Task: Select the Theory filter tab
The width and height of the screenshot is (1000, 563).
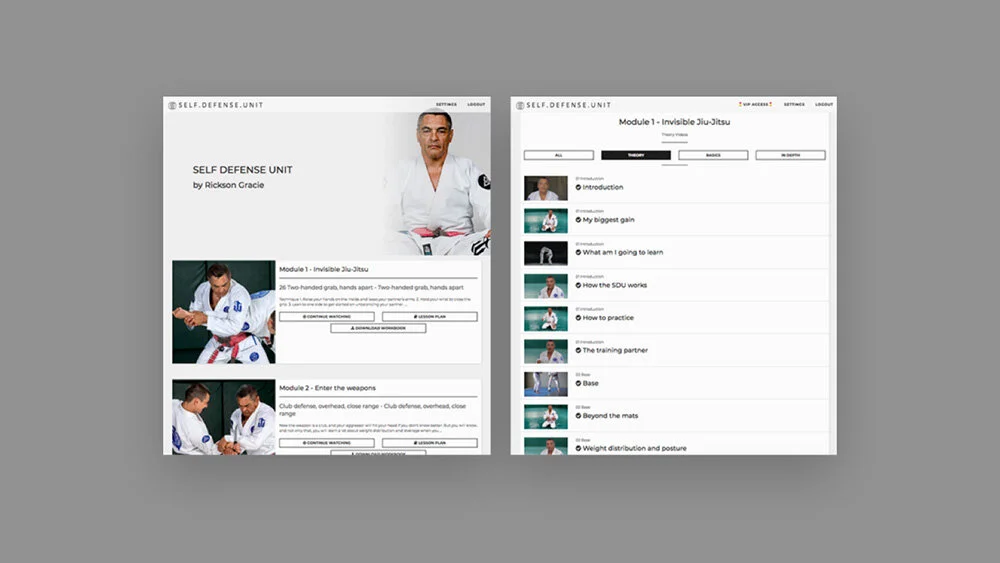Action: [636, 155]
